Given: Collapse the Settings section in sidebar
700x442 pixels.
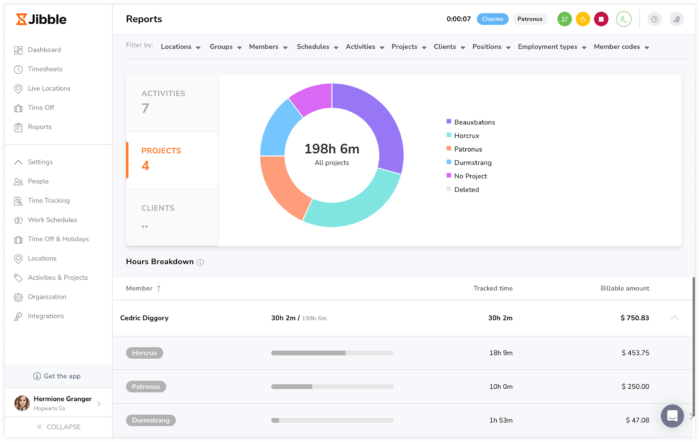Looking at the screenshot, I should click(40, 162).
